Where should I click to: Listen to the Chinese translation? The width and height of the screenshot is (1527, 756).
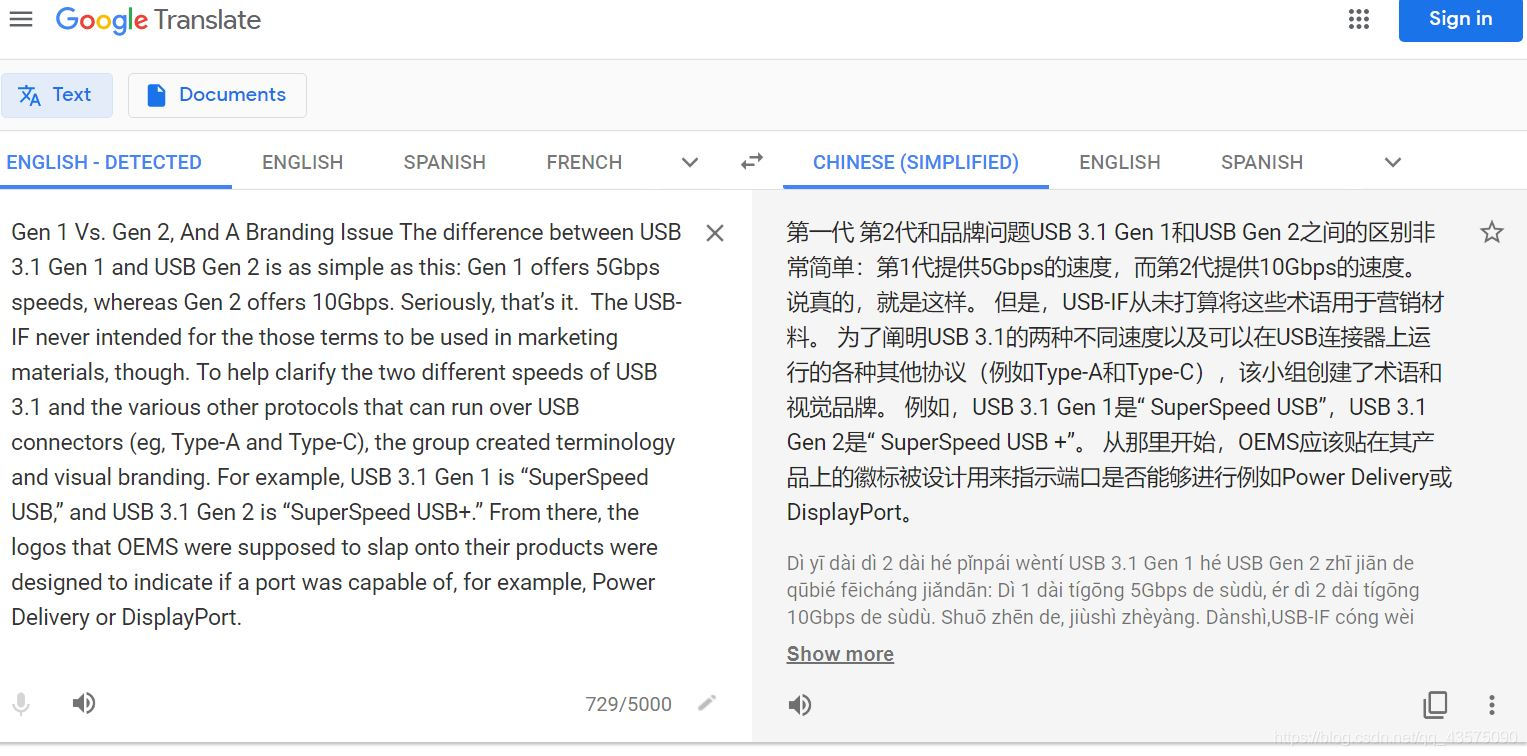point(800,705)
